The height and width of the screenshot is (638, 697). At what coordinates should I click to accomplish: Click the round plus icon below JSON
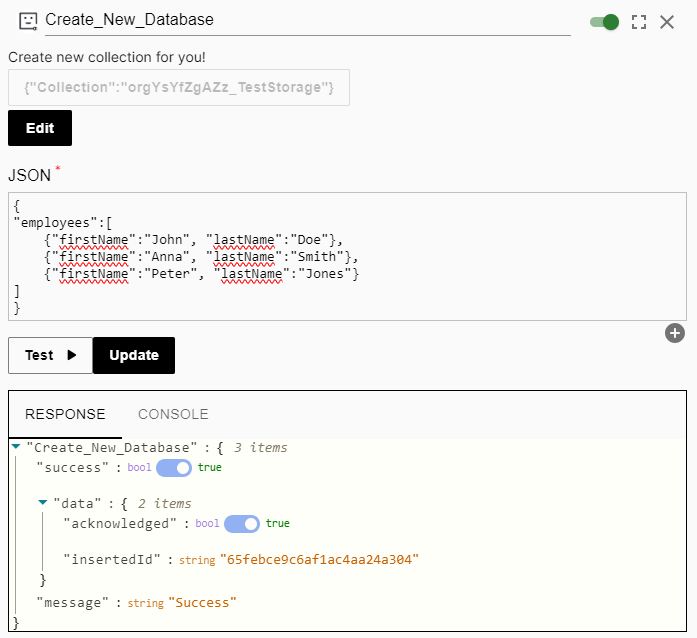tap(675, 333)
